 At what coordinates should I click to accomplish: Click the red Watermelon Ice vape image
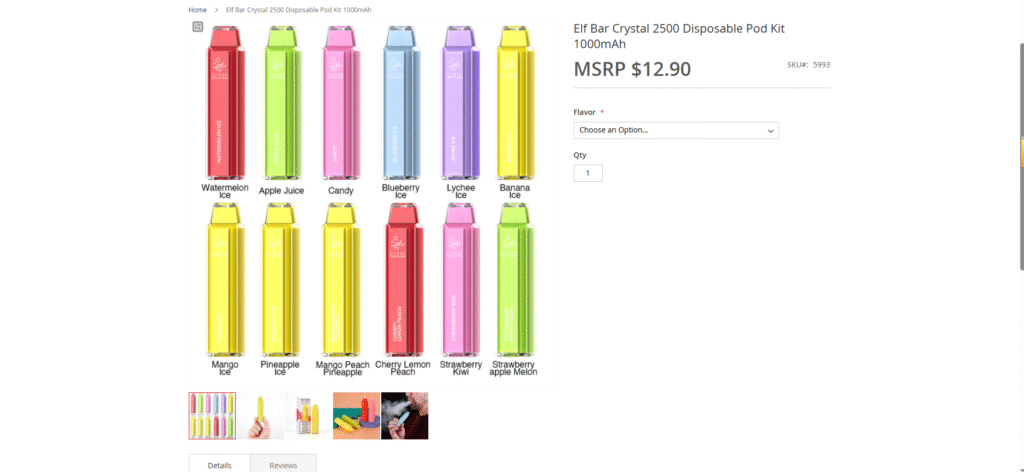[225, 103]
